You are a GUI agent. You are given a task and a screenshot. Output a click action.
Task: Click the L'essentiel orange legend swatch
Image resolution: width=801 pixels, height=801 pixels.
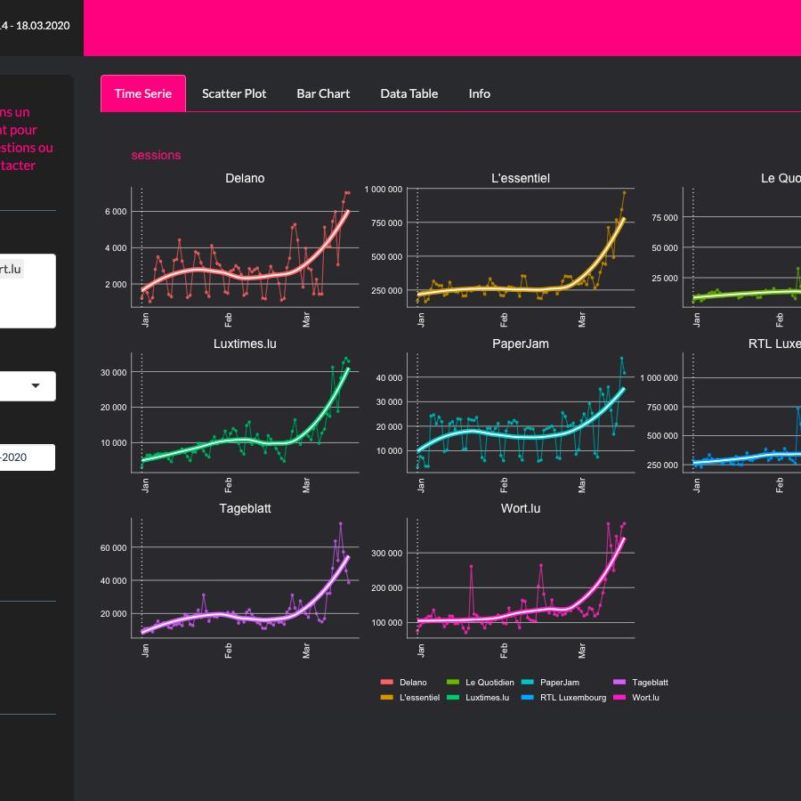coord(387,697)
